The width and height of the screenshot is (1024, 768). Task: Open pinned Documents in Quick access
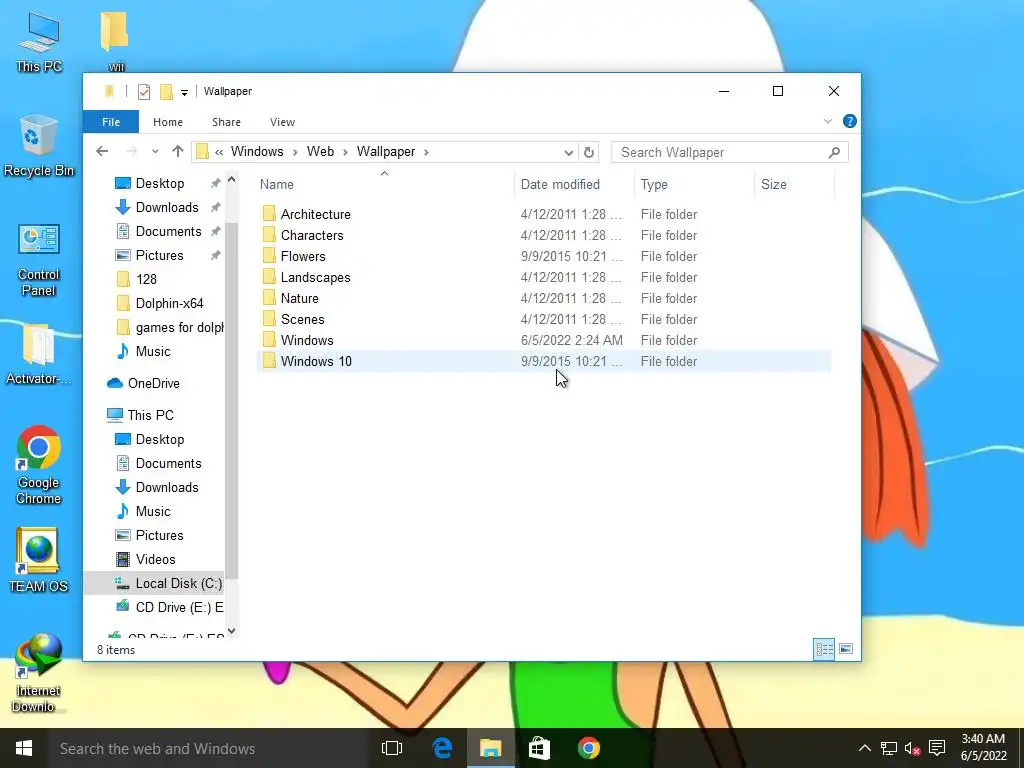168,232
